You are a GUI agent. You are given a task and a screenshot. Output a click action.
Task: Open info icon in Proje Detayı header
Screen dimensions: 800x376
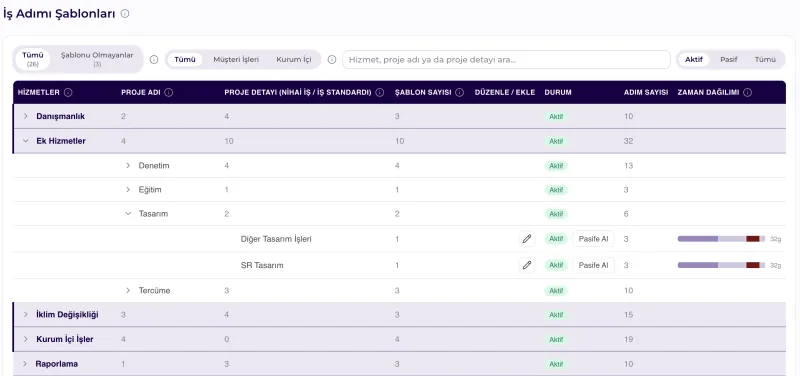380,92
